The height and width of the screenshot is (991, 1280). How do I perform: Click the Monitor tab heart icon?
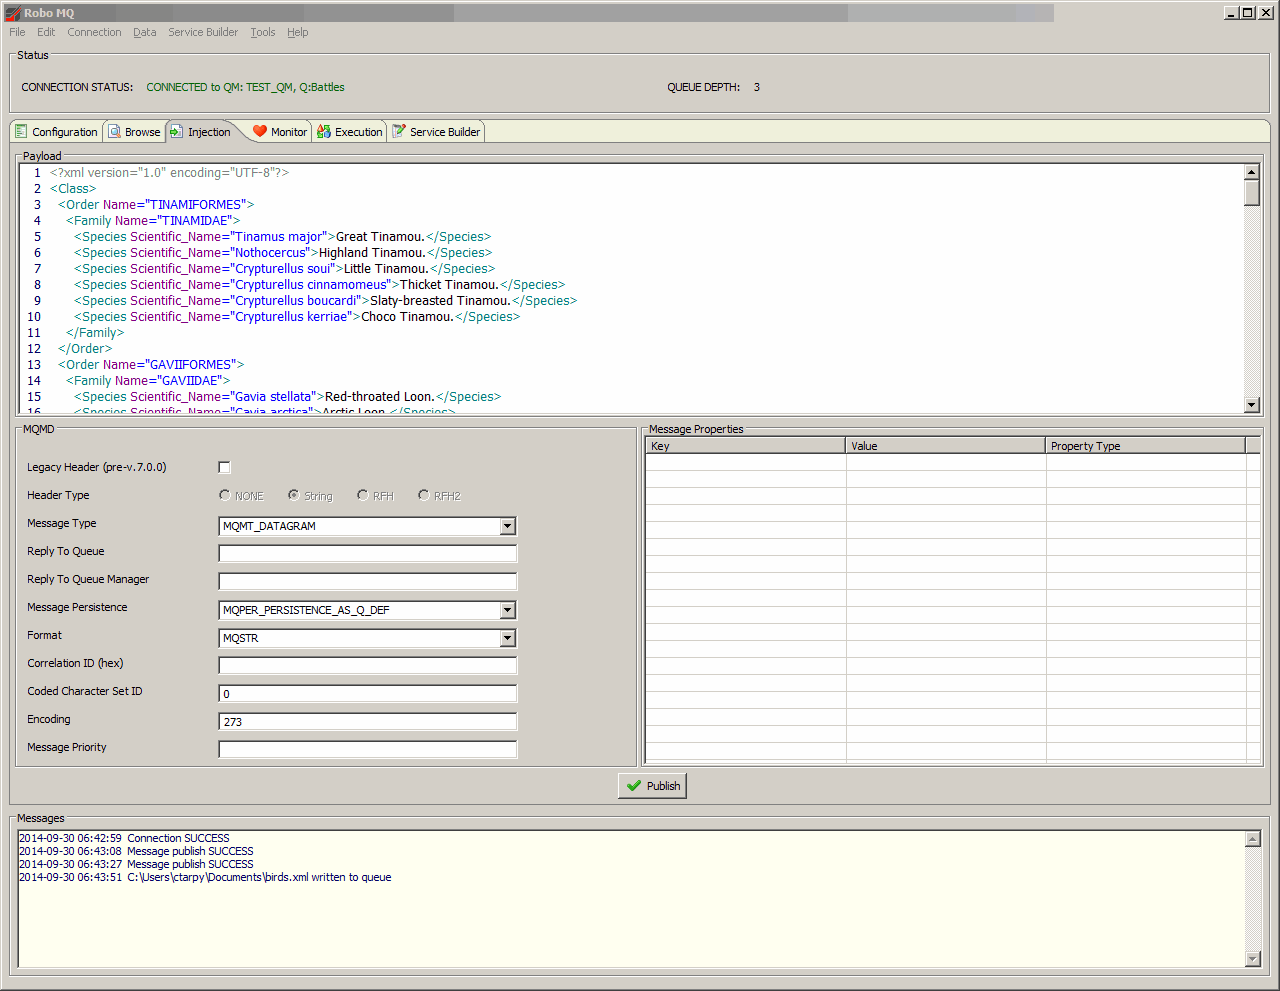tap(260, 132)
